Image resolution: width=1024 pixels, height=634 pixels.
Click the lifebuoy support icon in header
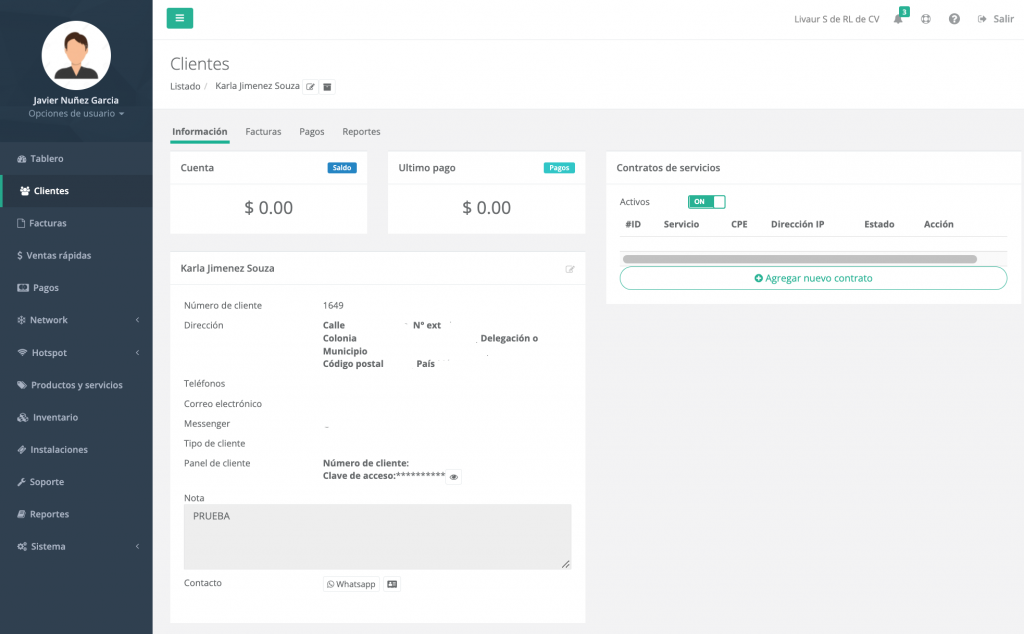(926, 19)
